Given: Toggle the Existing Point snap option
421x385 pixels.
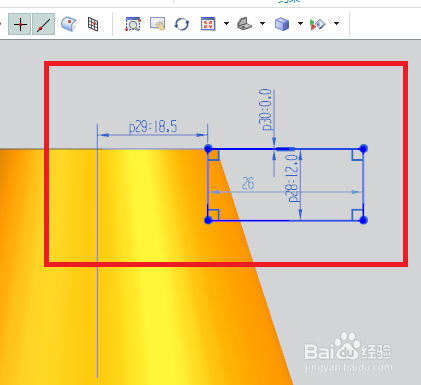Looking at the screenshot, I should 20,24.
